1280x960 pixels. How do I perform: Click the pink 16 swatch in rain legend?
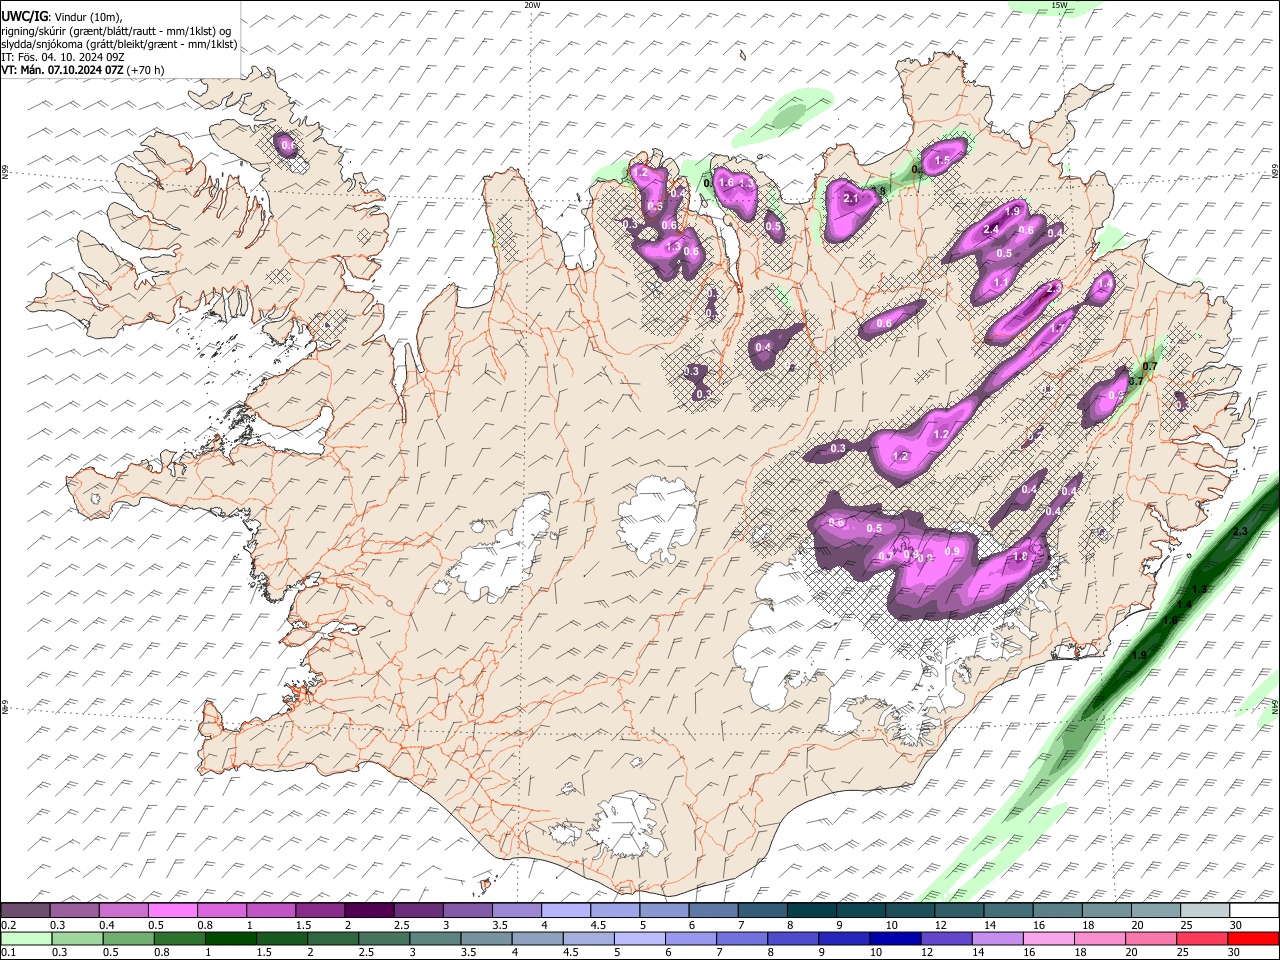click(1048, 938)
